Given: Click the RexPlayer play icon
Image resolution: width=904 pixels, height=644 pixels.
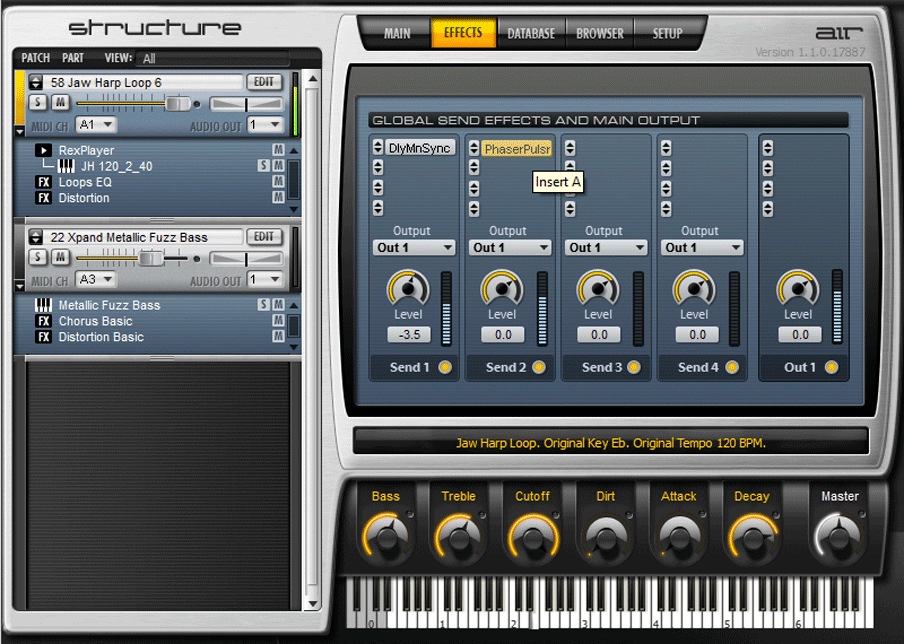Looking at the screenshot, I should pyautogui.click(x=43, y=151).
